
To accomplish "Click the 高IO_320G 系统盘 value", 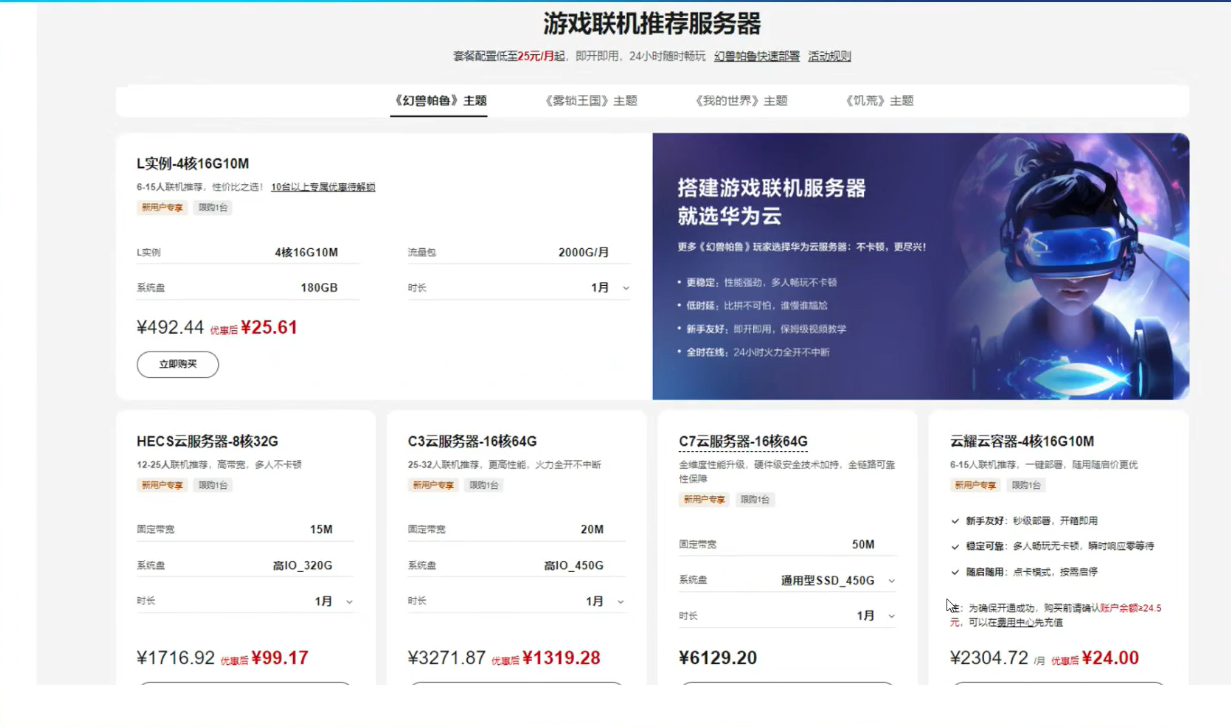I will click(302, 566).
